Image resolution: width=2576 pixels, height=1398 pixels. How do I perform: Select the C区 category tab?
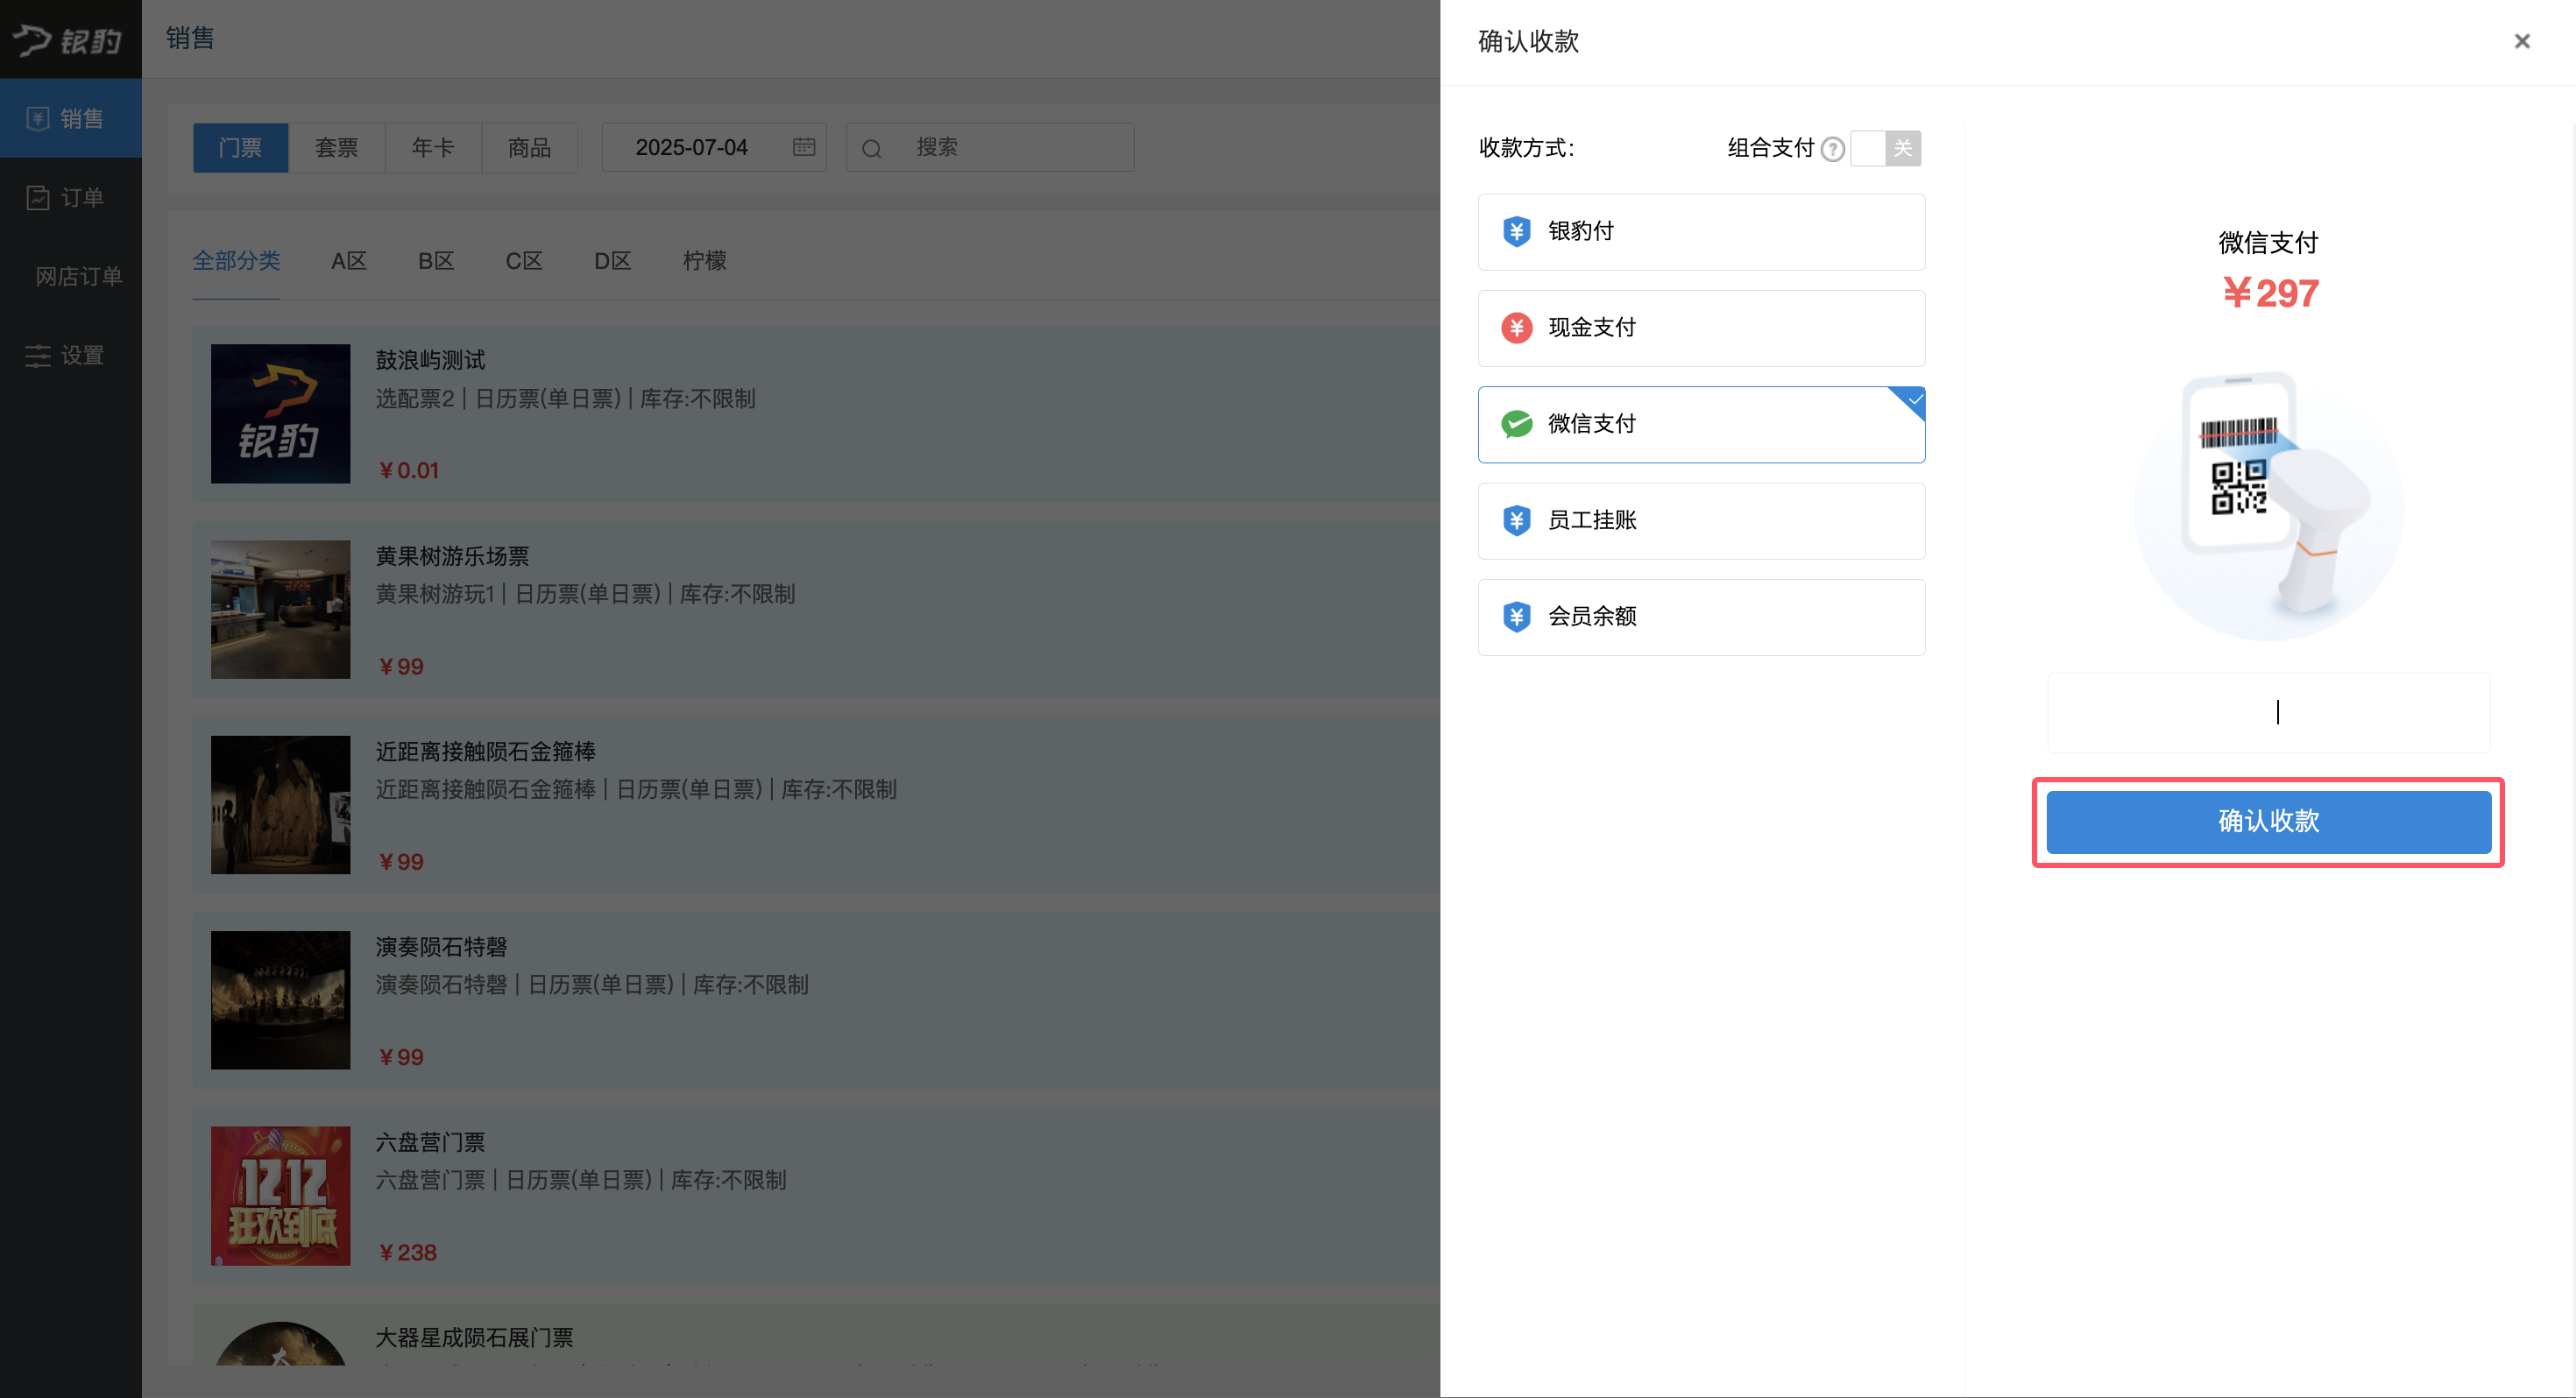(x=524, y=261)
